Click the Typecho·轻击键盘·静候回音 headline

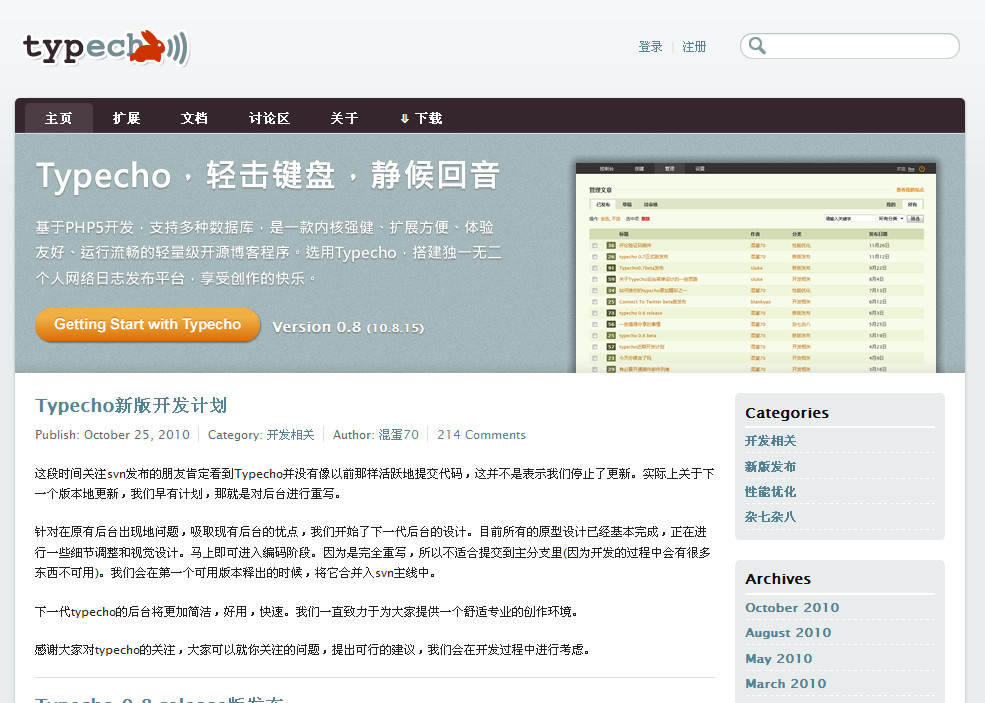pos(268,175)
